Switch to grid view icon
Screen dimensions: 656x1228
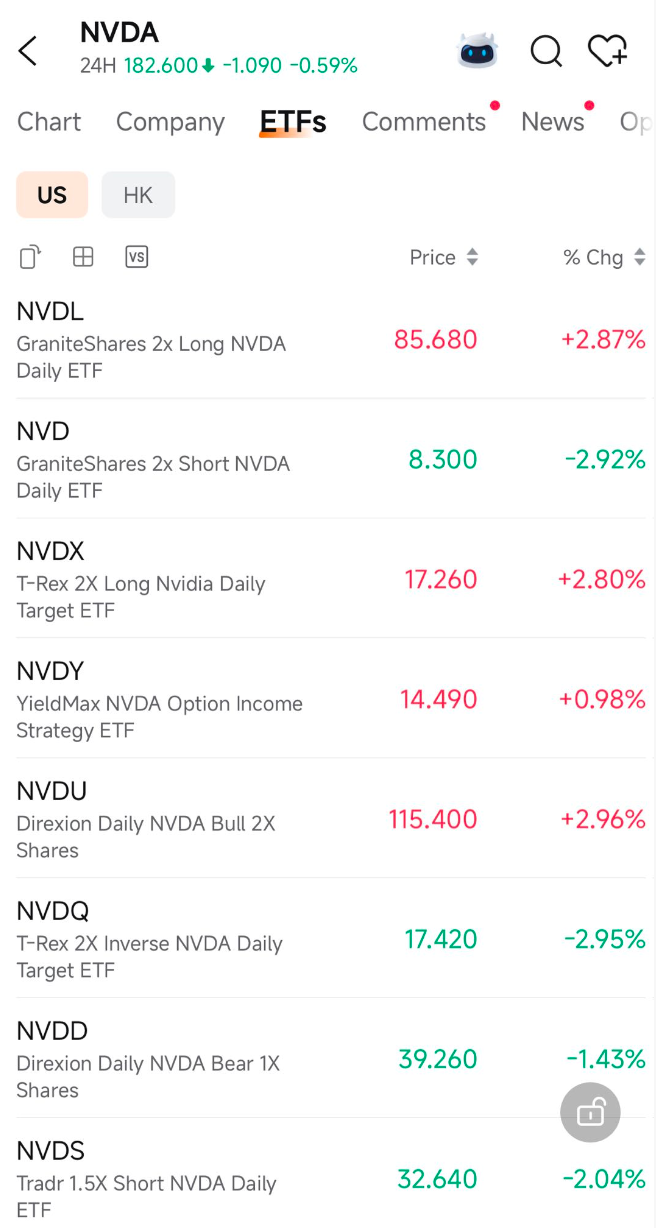83,258
